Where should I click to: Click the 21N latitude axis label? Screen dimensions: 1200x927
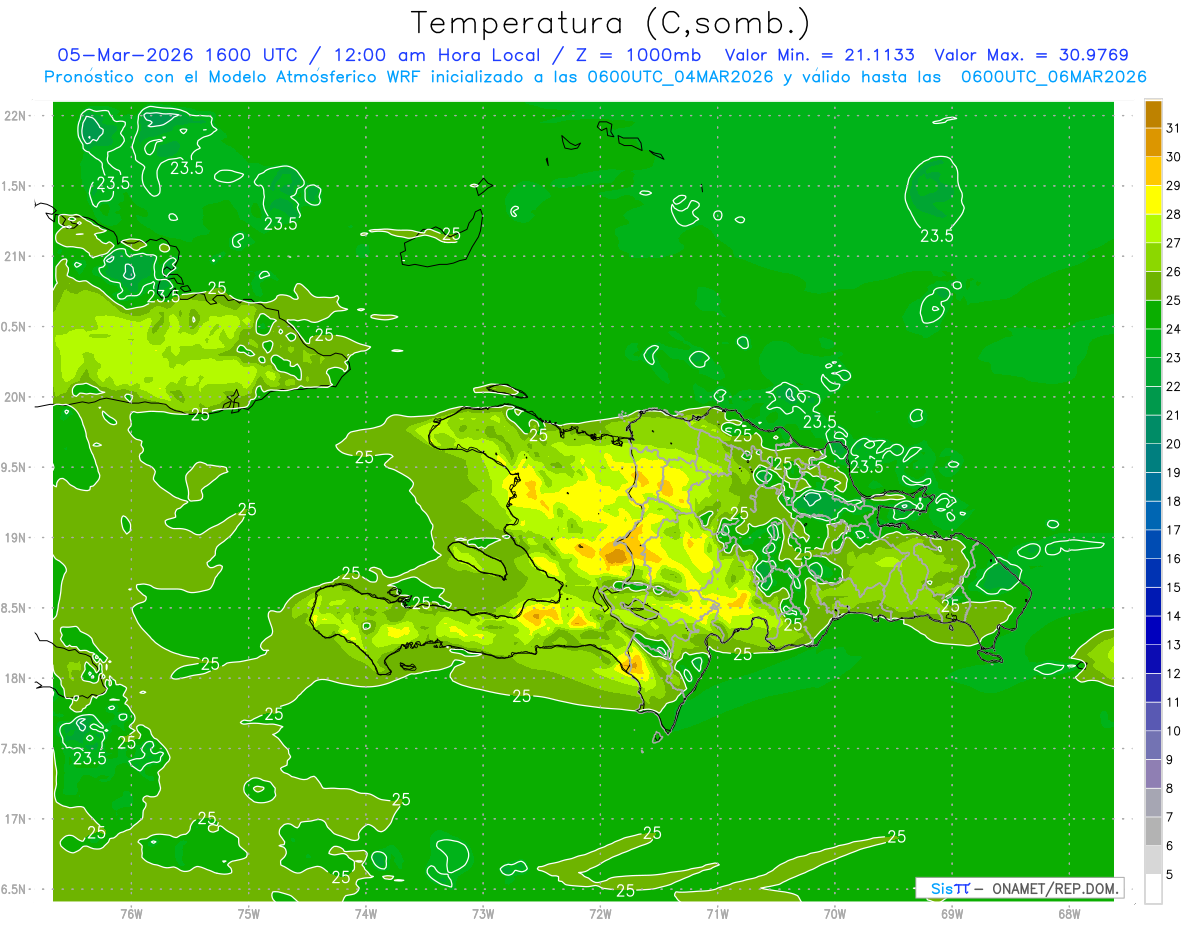pyautogui.click(x=15, y=256)
